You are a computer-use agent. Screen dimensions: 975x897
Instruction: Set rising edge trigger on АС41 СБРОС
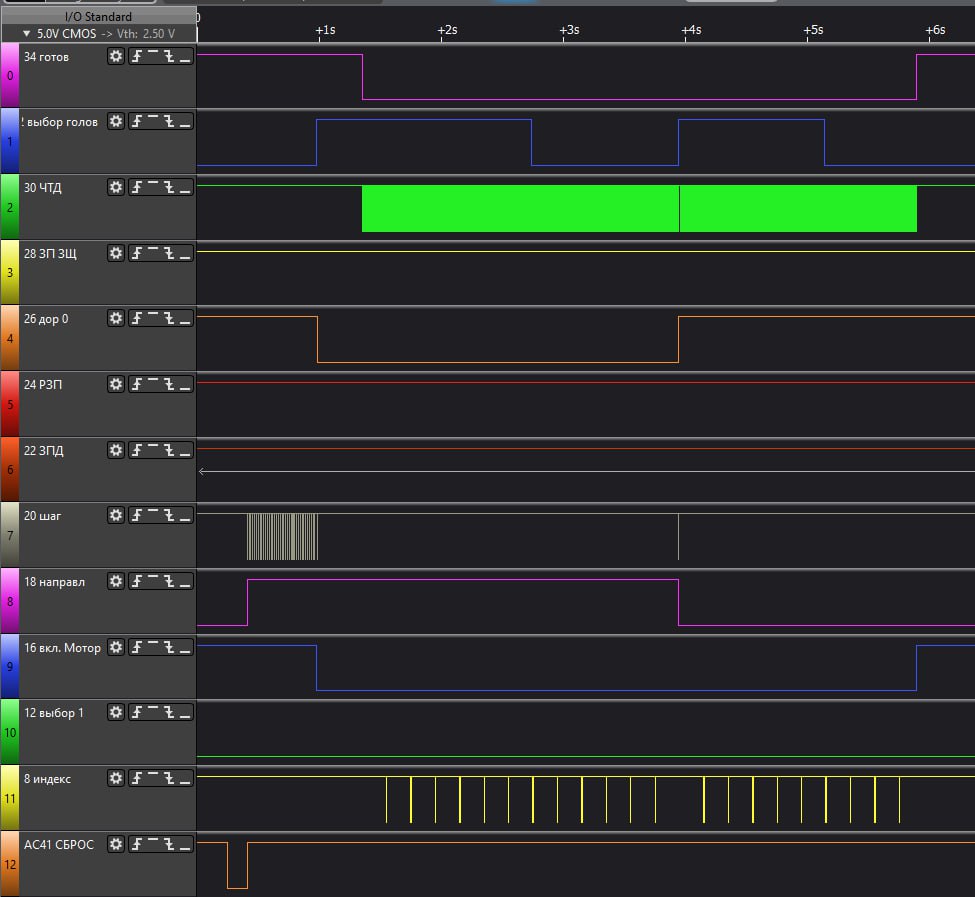[137, 845]
